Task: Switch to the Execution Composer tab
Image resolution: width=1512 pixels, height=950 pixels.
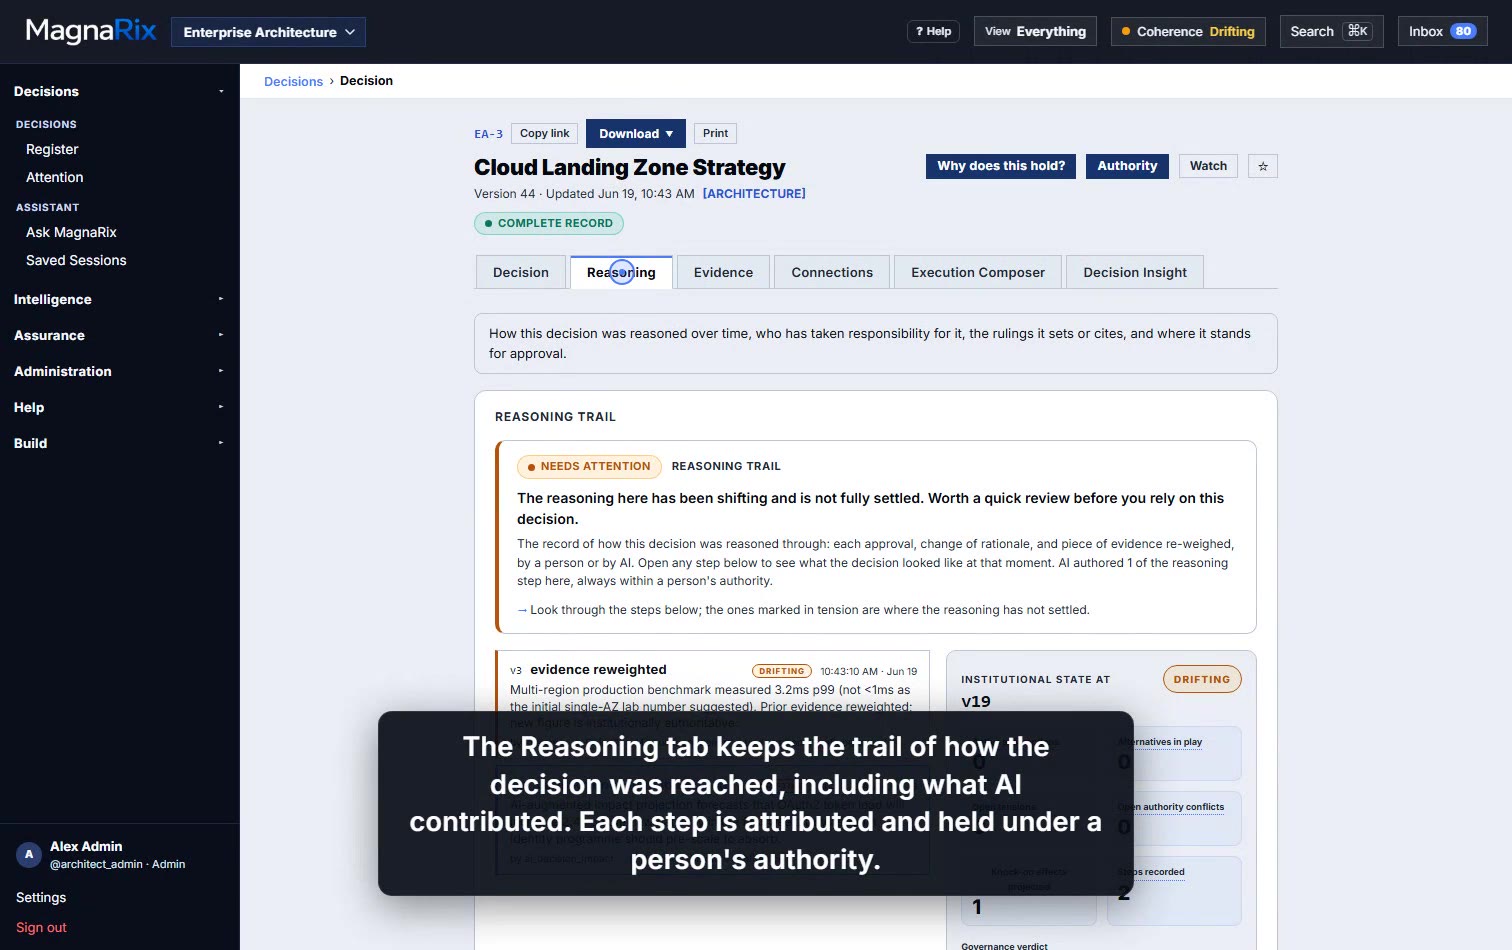Action: pos(978,272)
